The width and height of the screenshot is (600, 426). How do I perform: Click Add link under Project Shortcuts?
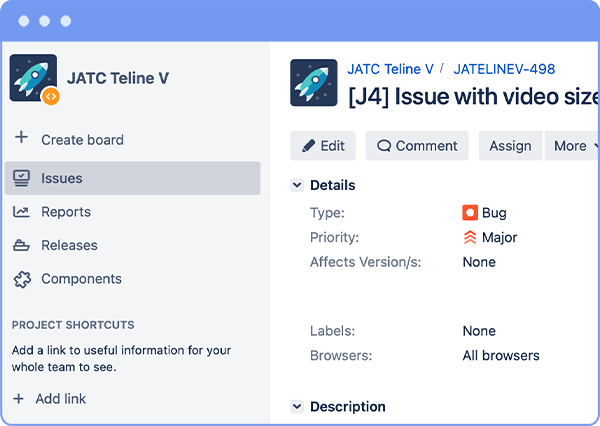coord(50,399)
